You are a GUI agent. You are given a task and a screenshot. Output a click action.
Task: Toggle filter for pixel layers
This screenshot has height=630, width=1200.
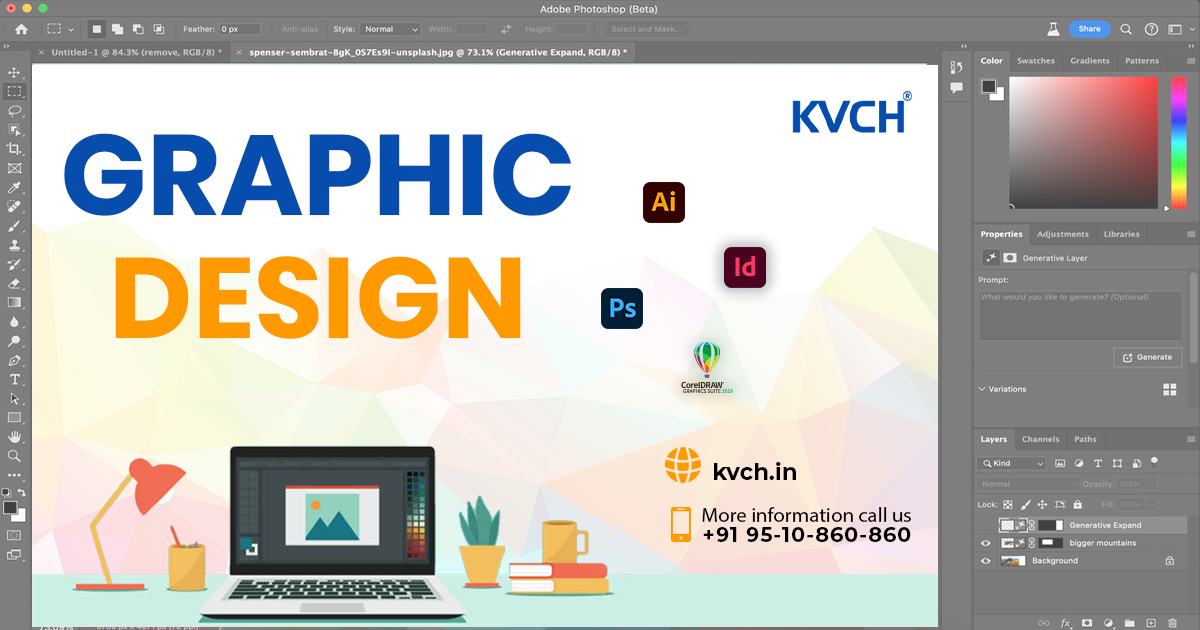1061,464
